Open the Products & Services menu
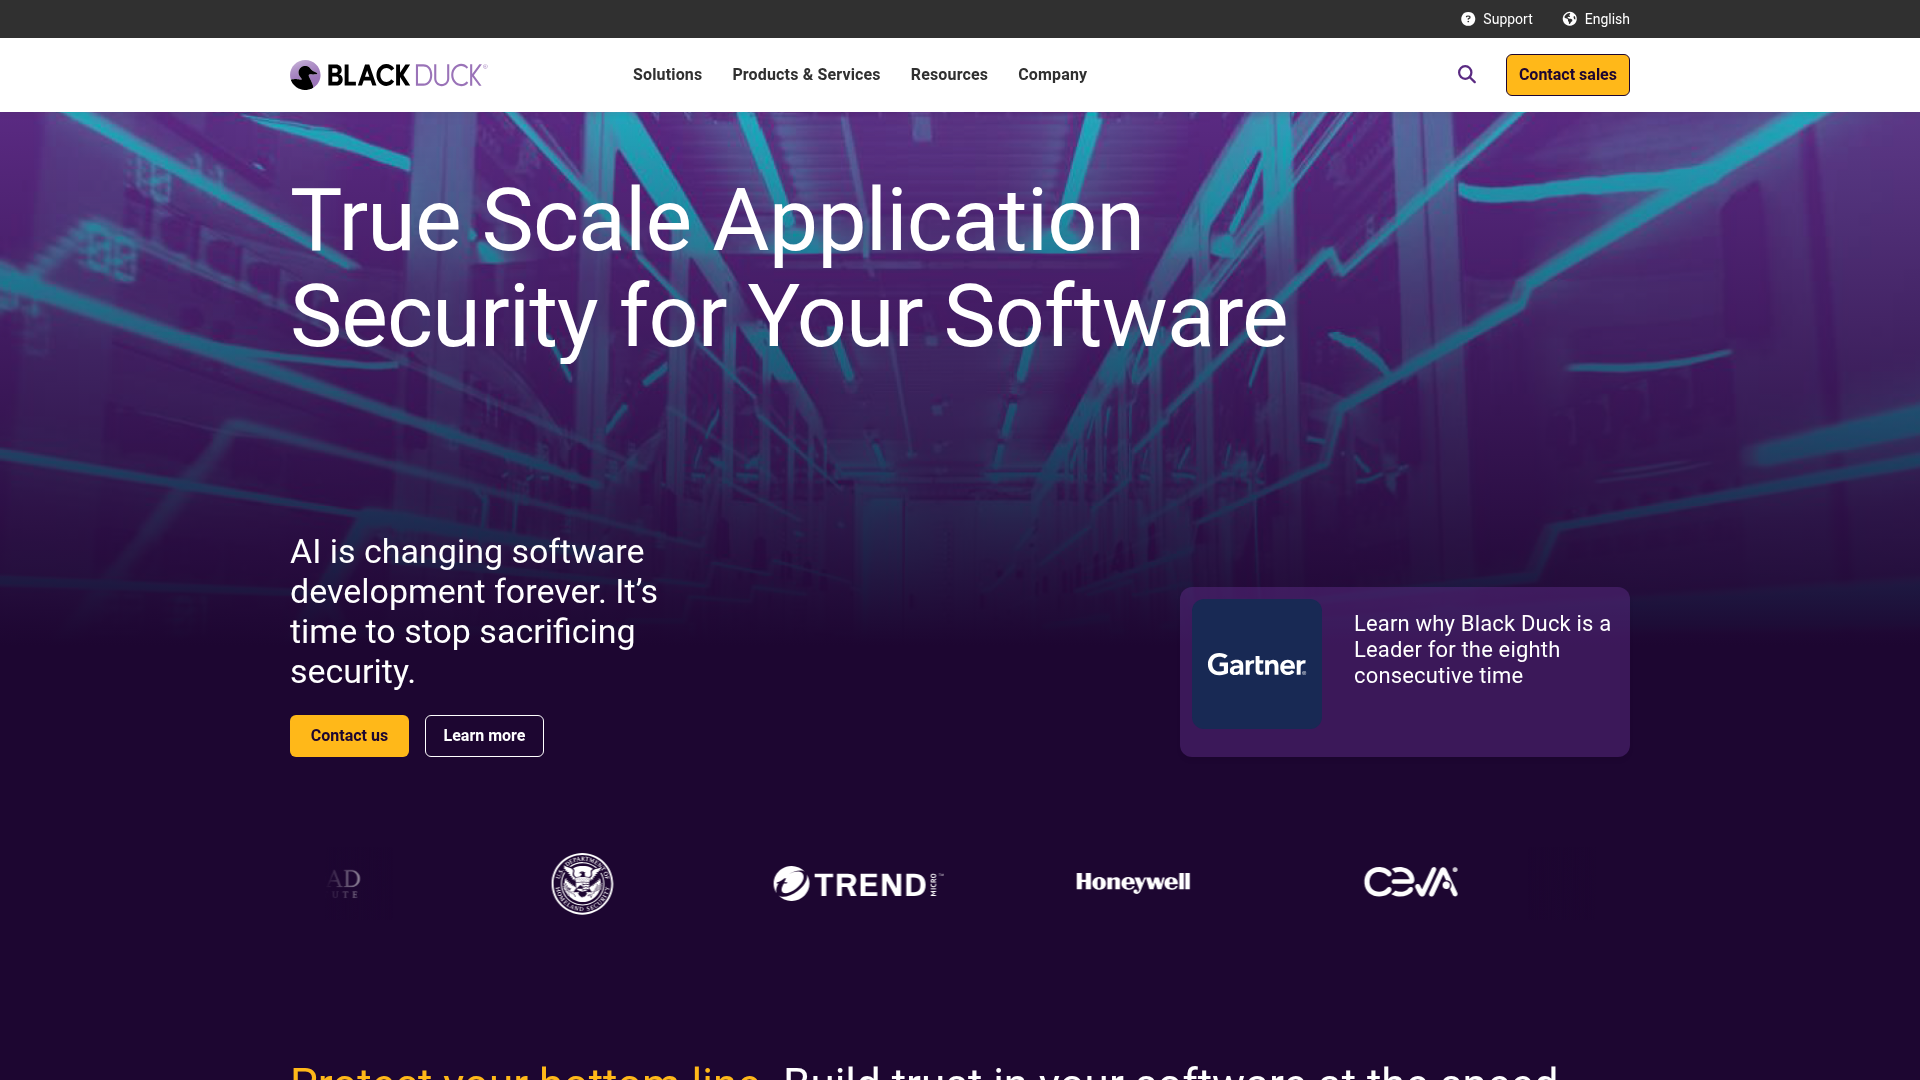The width and height of the screenshot is (1920, 1080). coord(806,74)
